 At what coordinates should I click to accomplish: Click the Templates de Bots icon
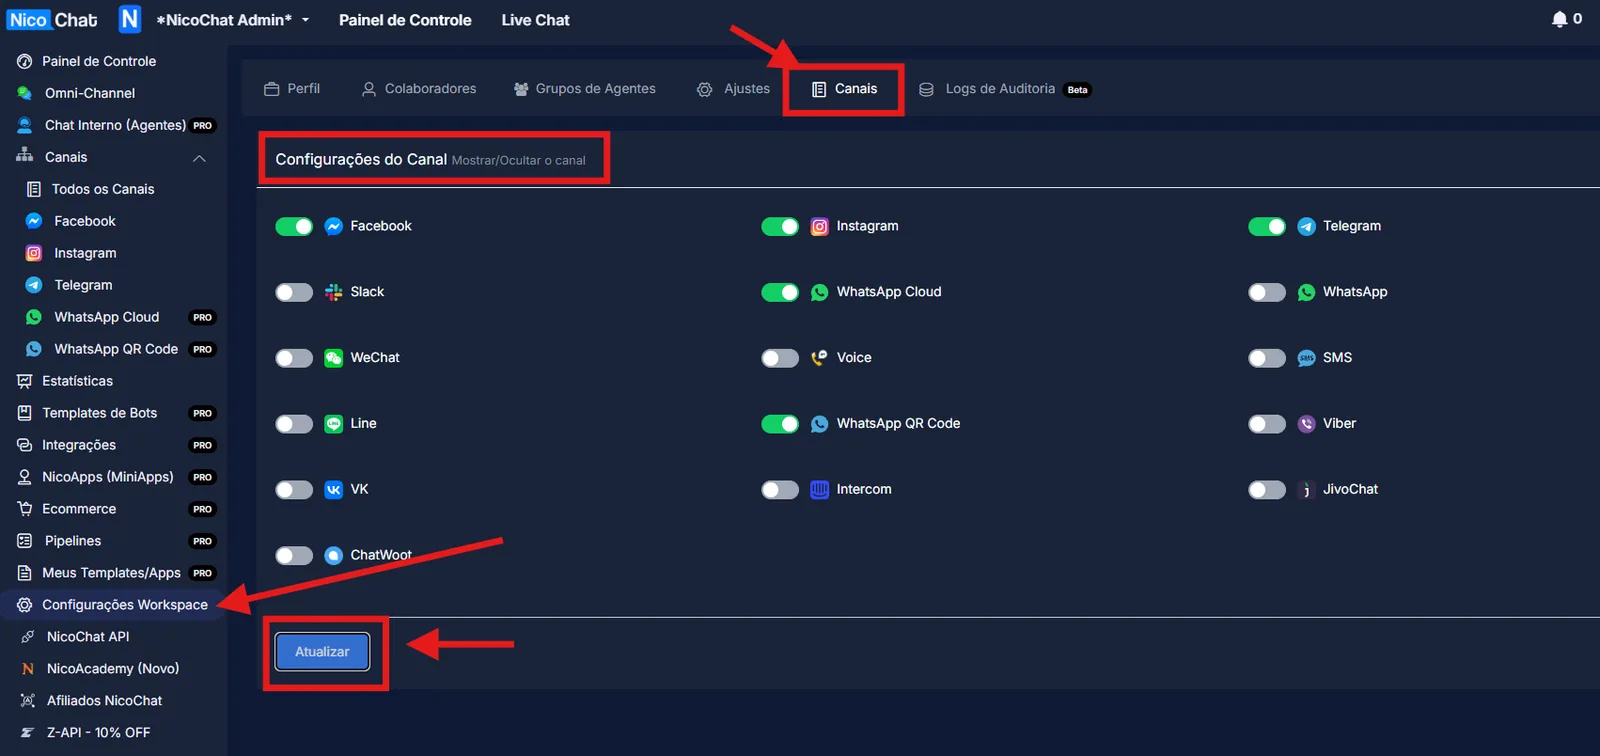(25, 413)
